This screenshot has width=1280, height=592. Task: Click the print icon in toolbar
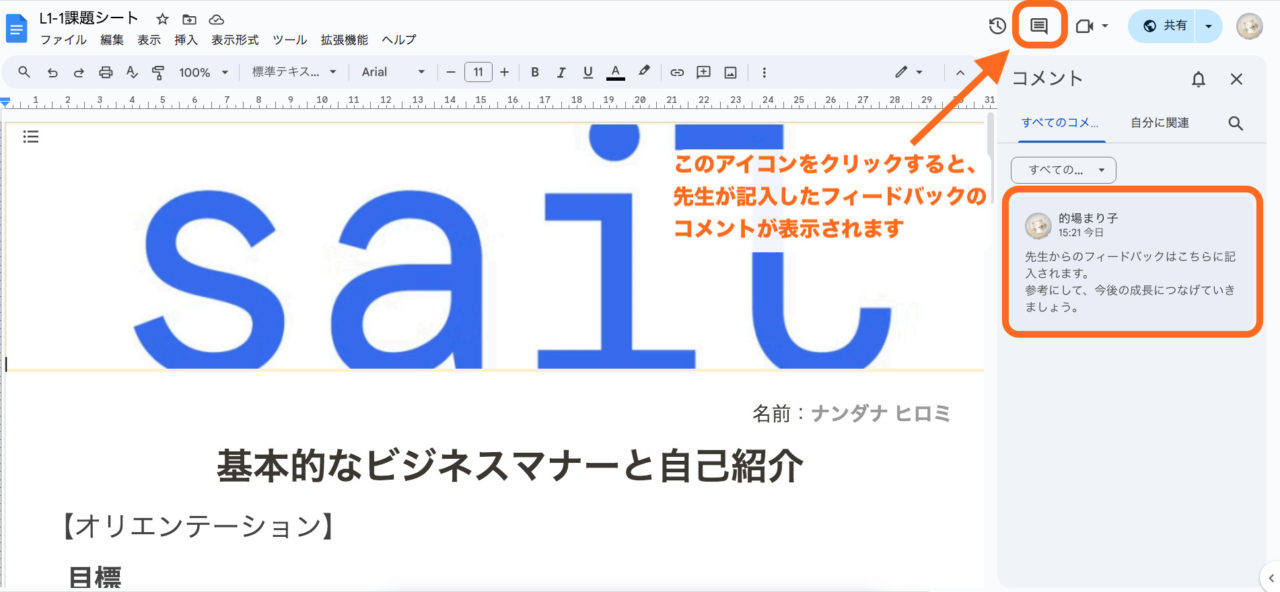pyautogui.click(x=105, y=72)
